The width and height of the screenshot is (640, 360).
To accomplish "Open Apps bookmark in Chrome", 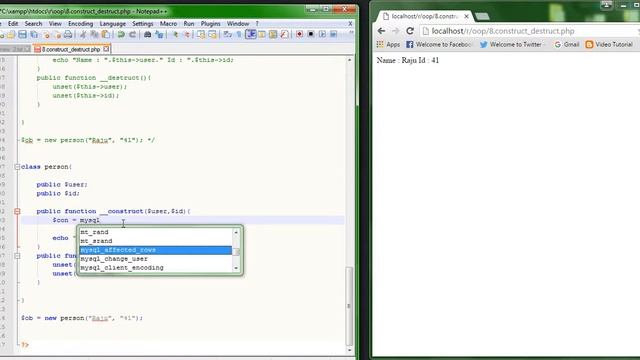I will click(388, 44).
